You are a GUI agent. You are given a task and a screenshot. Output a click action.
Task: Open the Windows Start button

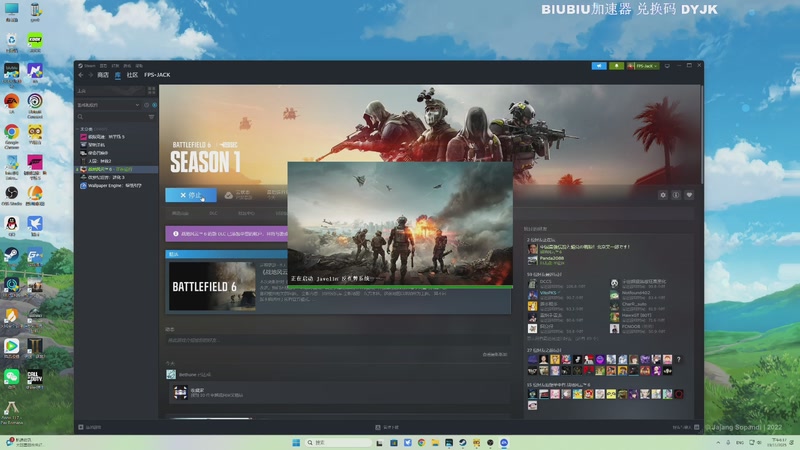[296, 442]
